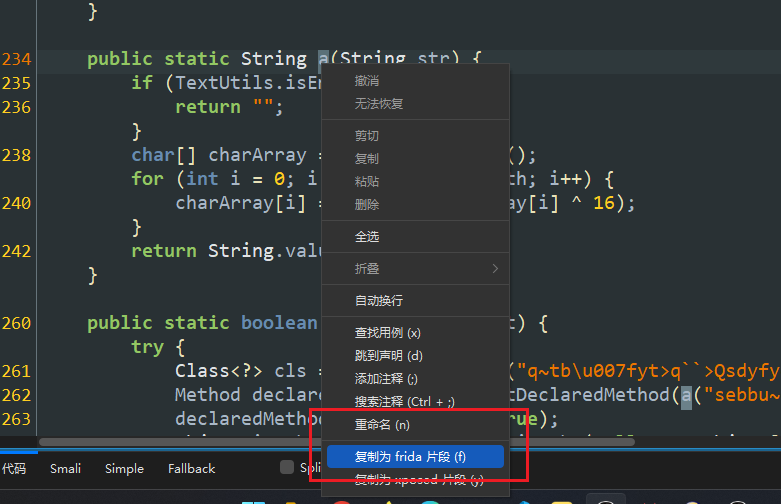Click the highlighted method name a on line 234
The height and width of the screenshot is (504, 781).
[x=323, y=59]
